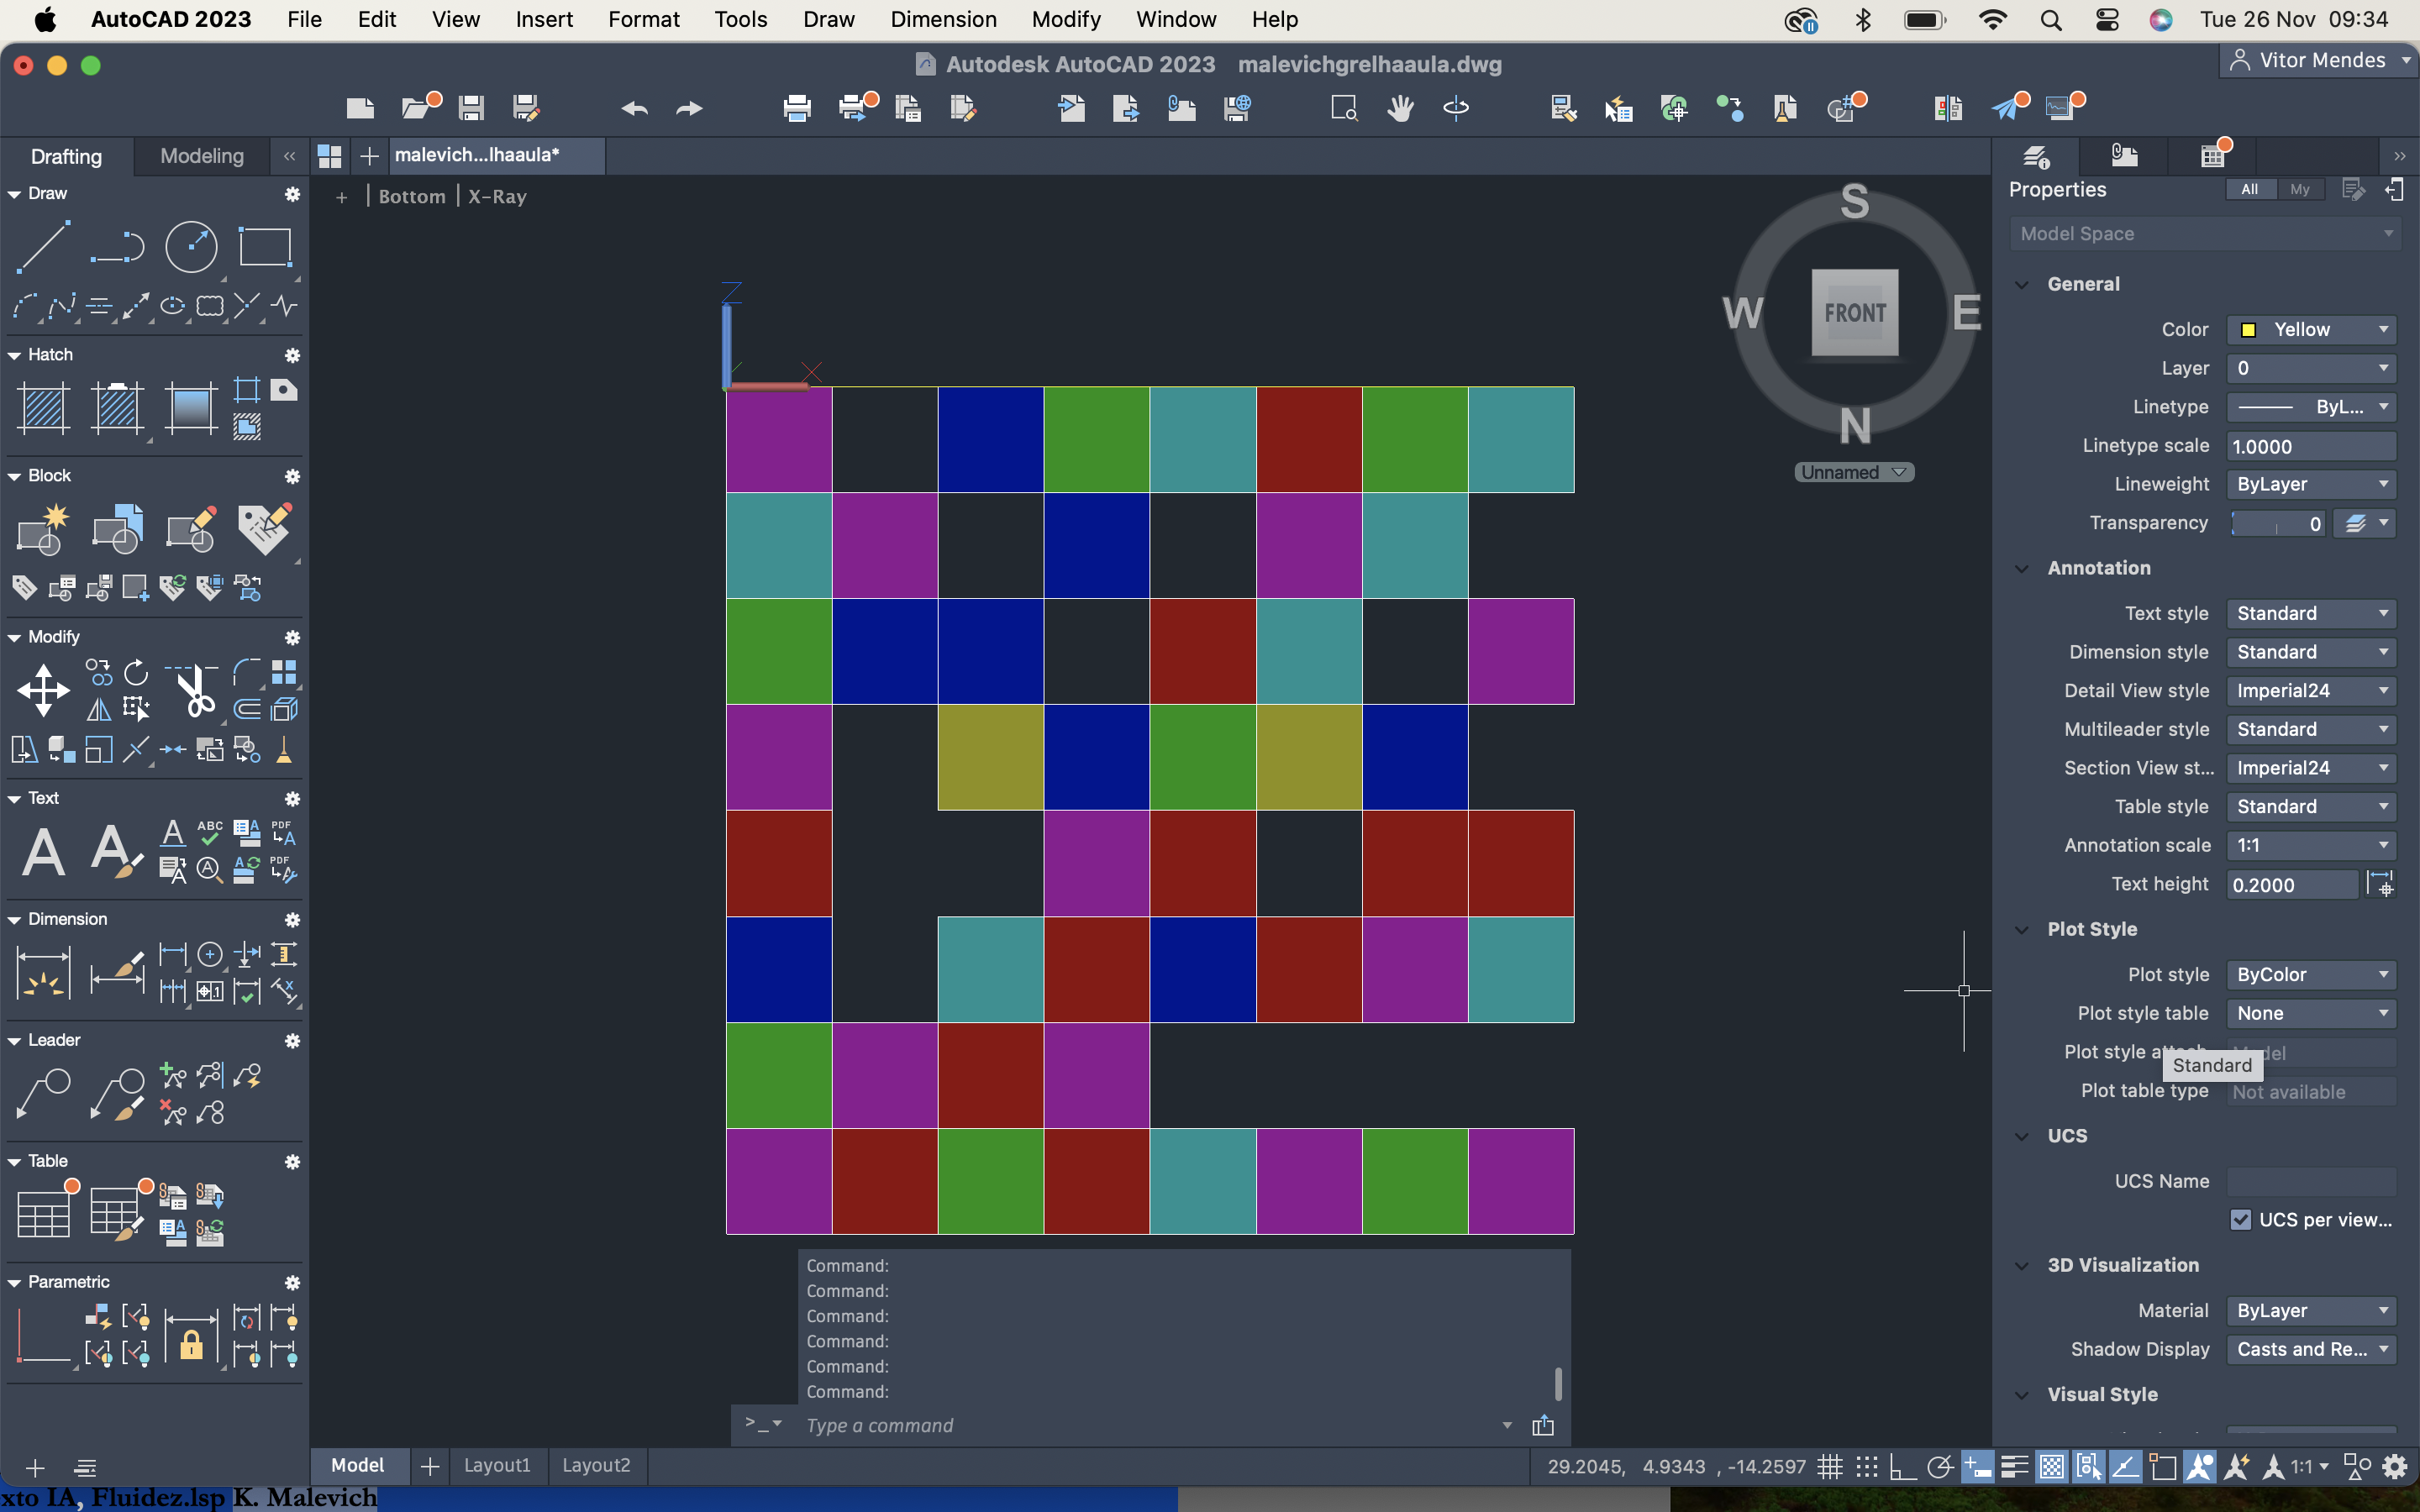Open Spotlight search in menu bar
Screen dimensions: 2420x1512
pos(2051,20)
